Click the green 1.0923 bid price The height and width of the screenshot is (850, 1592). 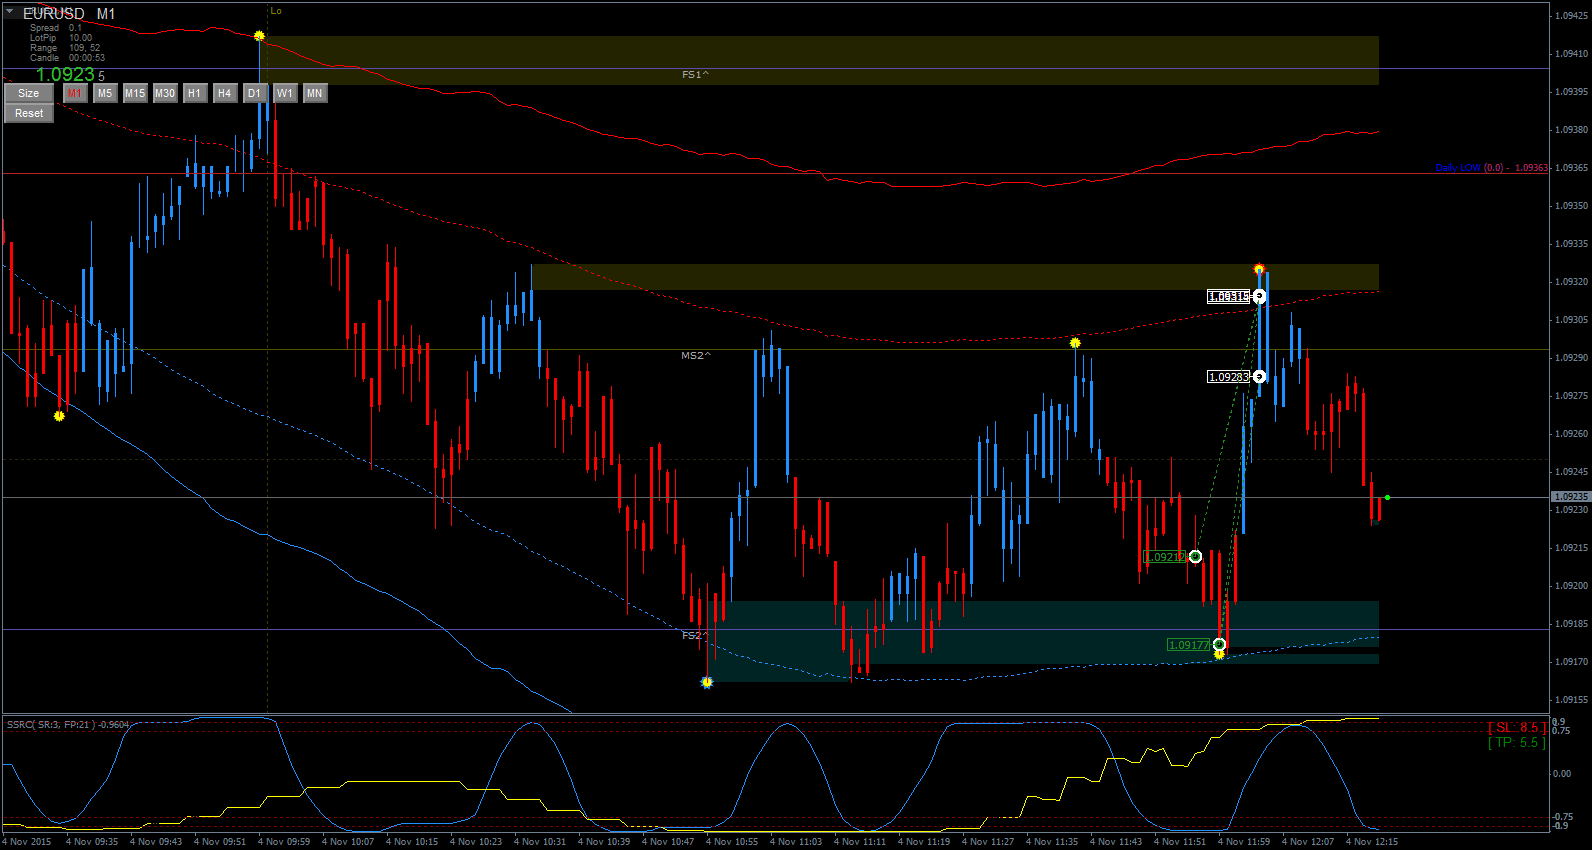click(x=65, y=74)
